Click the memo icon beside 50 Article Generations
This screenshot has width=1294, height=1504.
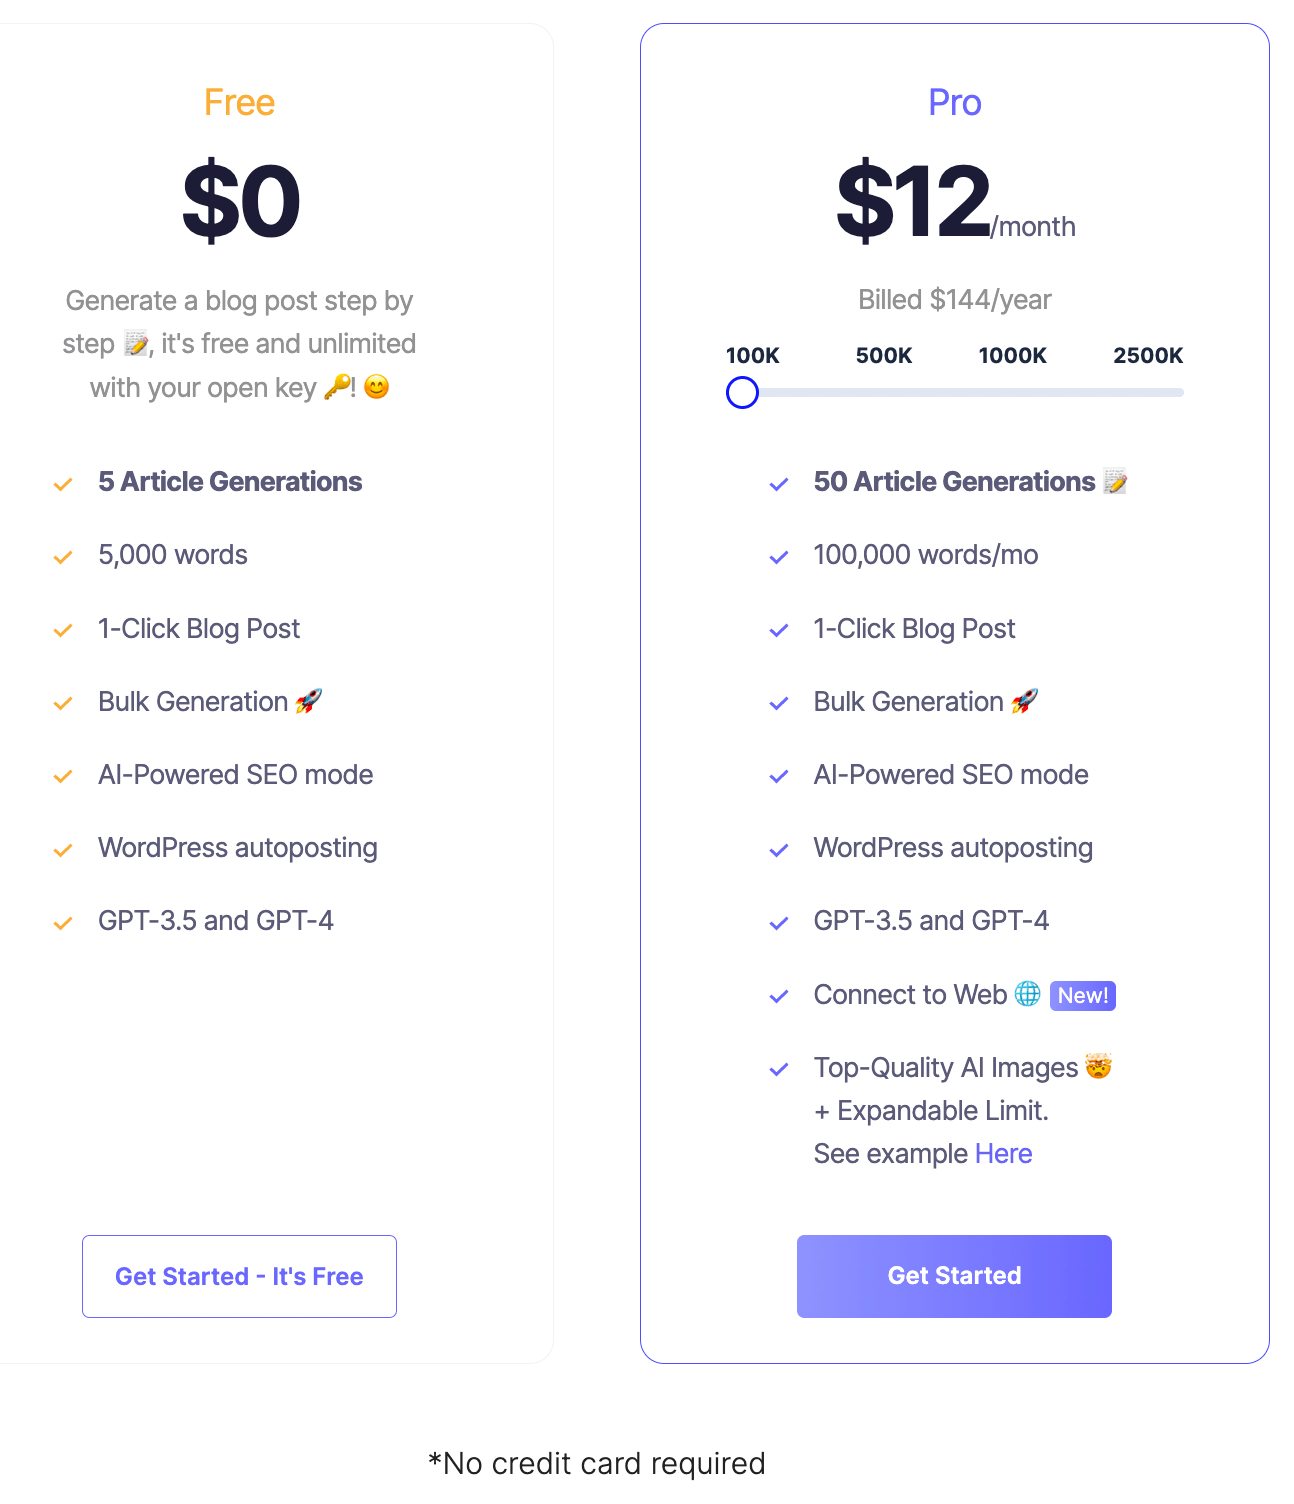pos(1115,482)
